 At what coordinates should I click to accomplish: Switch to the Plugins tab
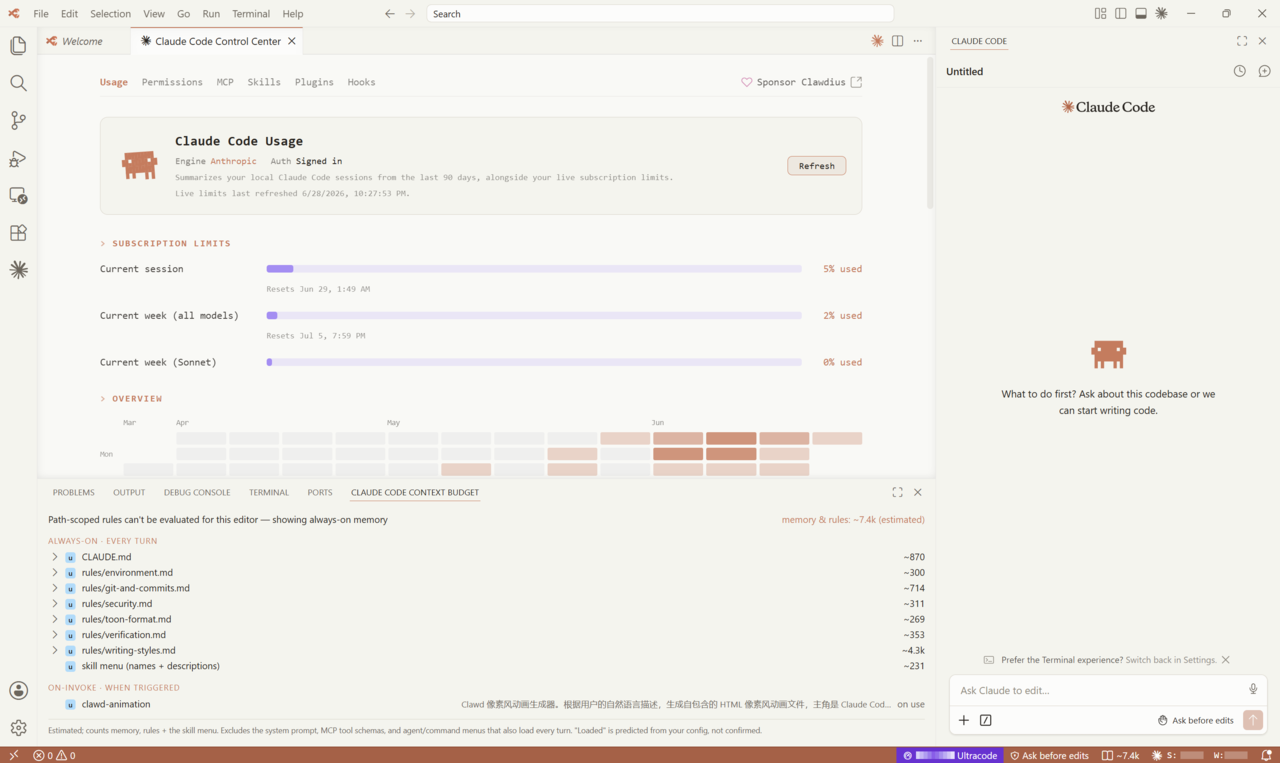point(314,82)
